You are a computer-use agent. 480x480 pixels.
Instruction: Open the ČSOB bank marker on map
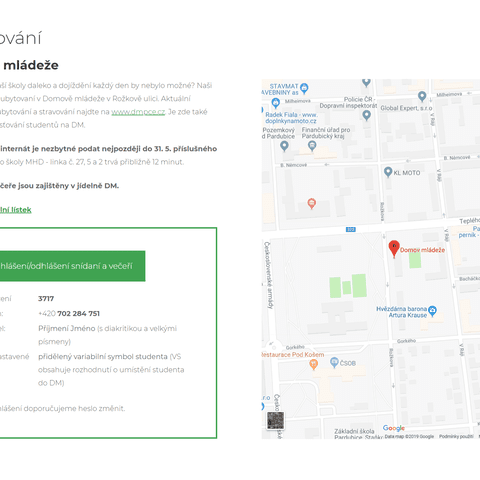pos(334,363)
